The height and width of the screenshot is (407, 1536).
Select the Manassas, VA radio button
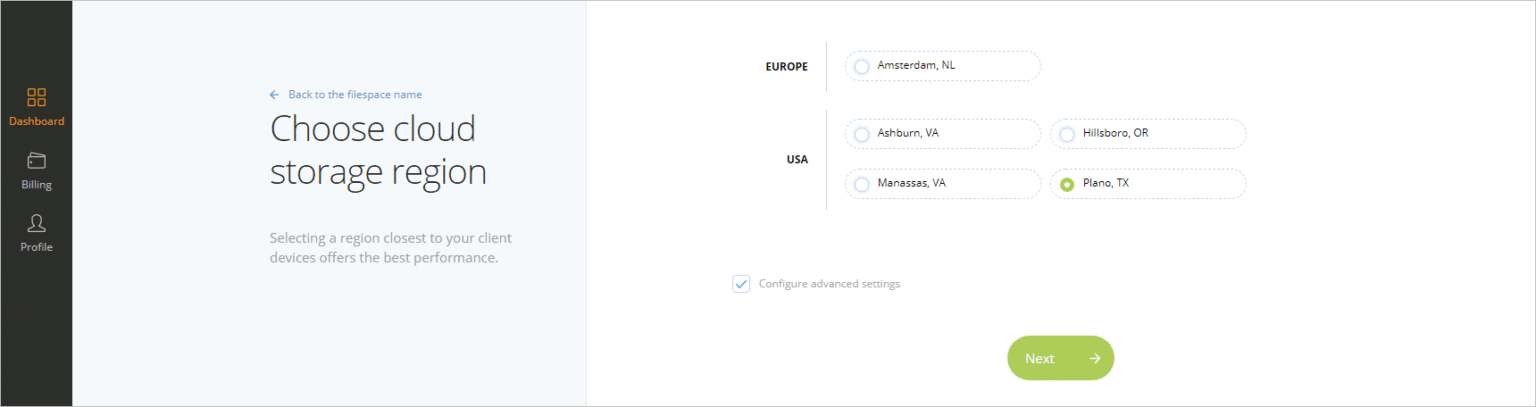[x=861, y=185]
